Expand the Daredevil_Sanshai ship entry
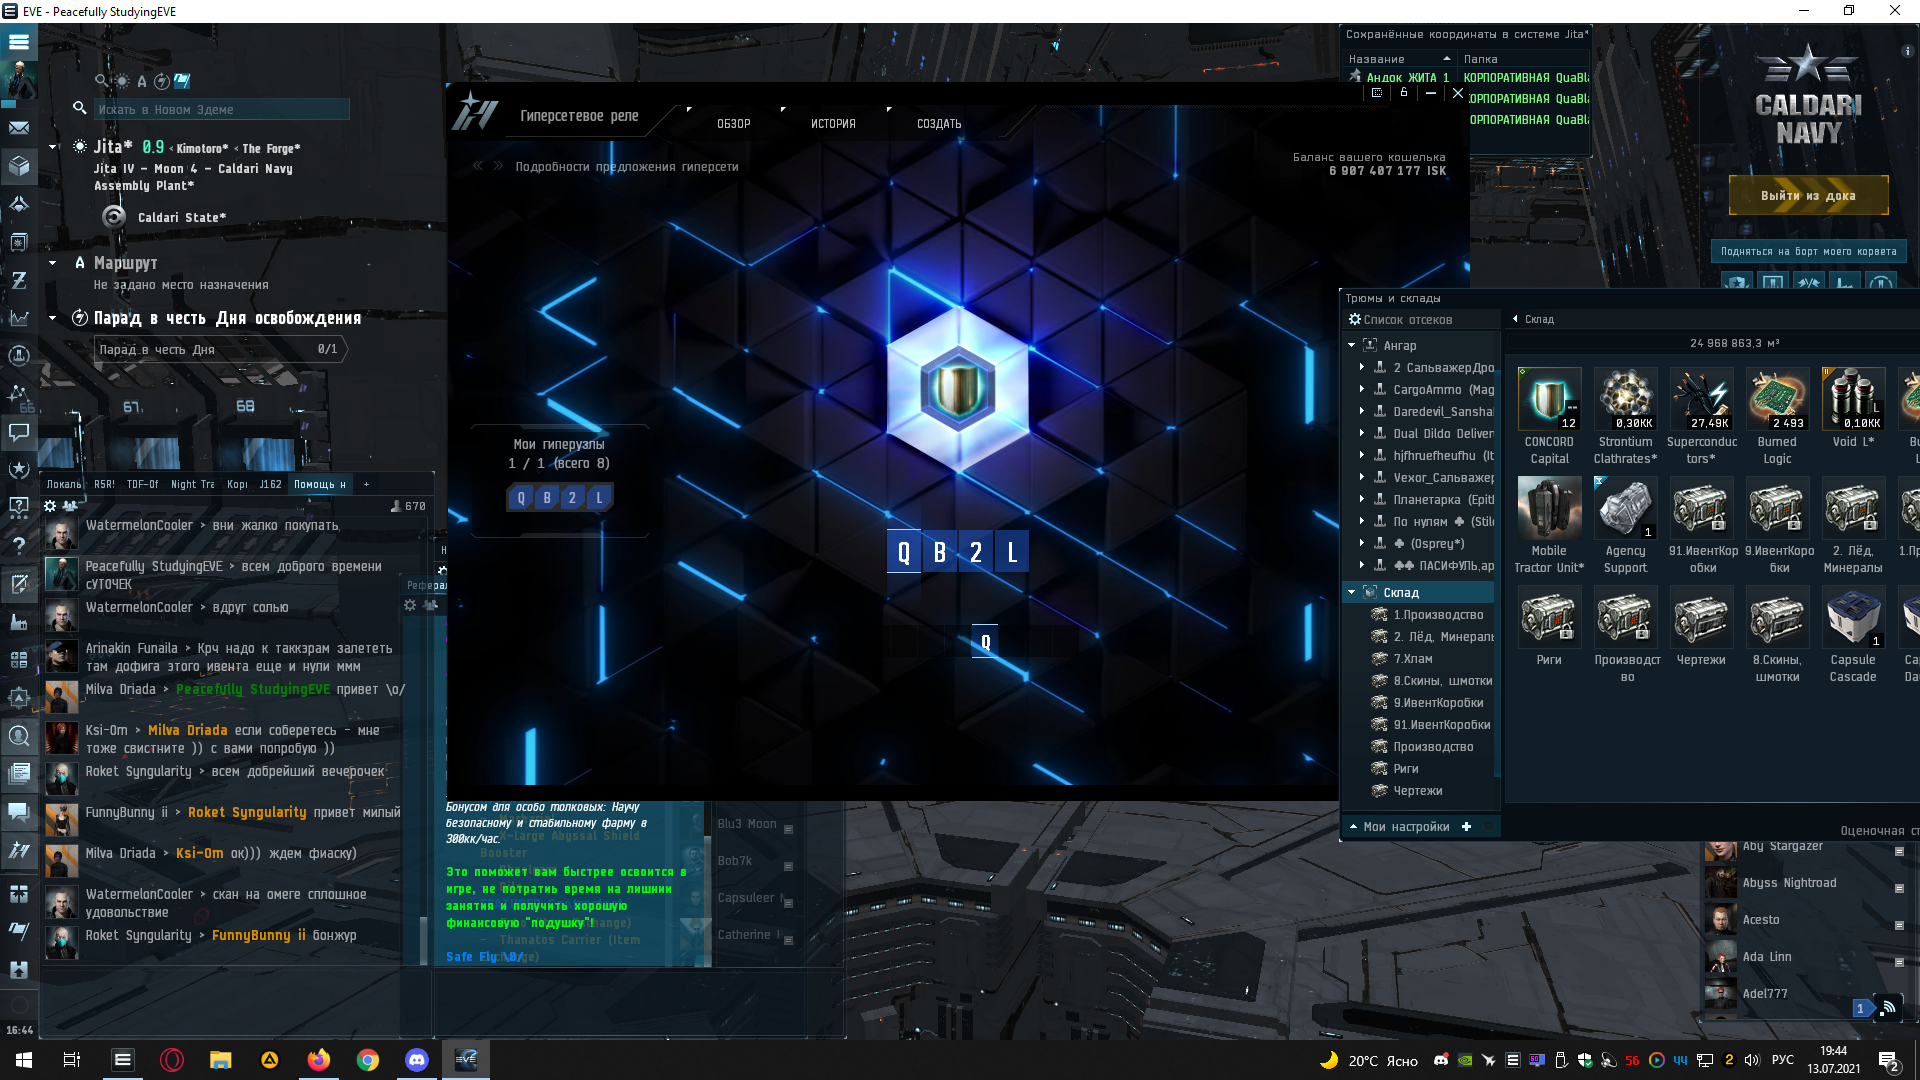 (x=1362, y=411)
